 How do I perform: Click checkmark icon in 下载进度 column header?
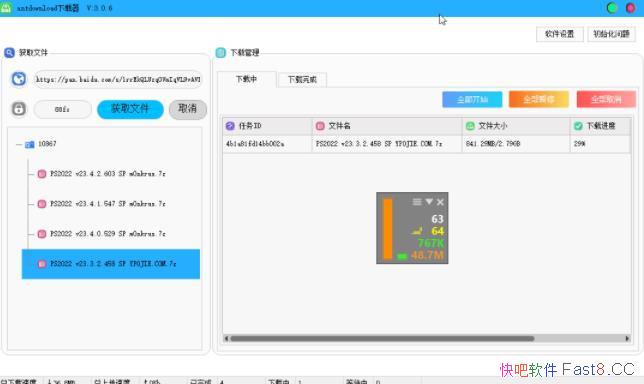[x=578, y=126]
